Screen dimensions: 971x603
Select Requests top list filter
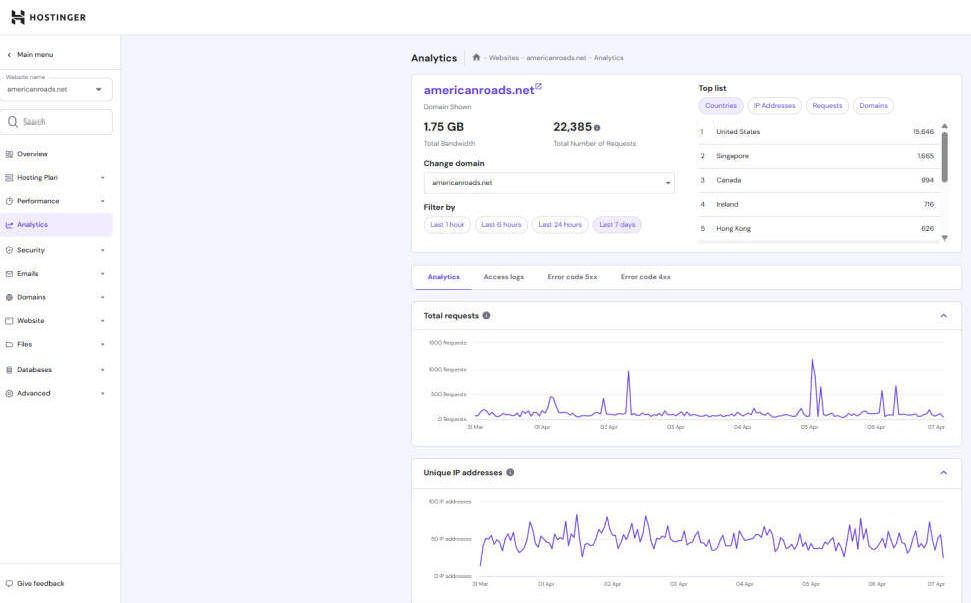click(x=827, y=106)
